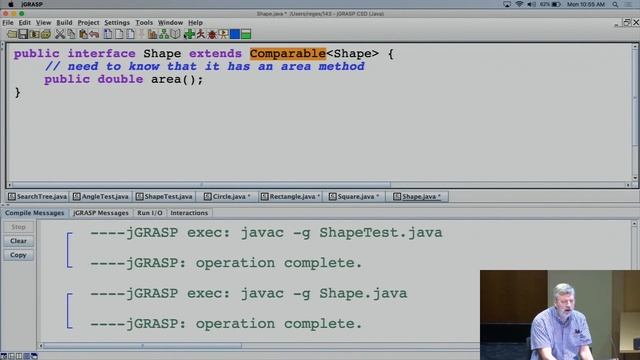
Task: Switch to the Rectangle.java file tab
Action: pyautogui.click(x=291, y=197)
